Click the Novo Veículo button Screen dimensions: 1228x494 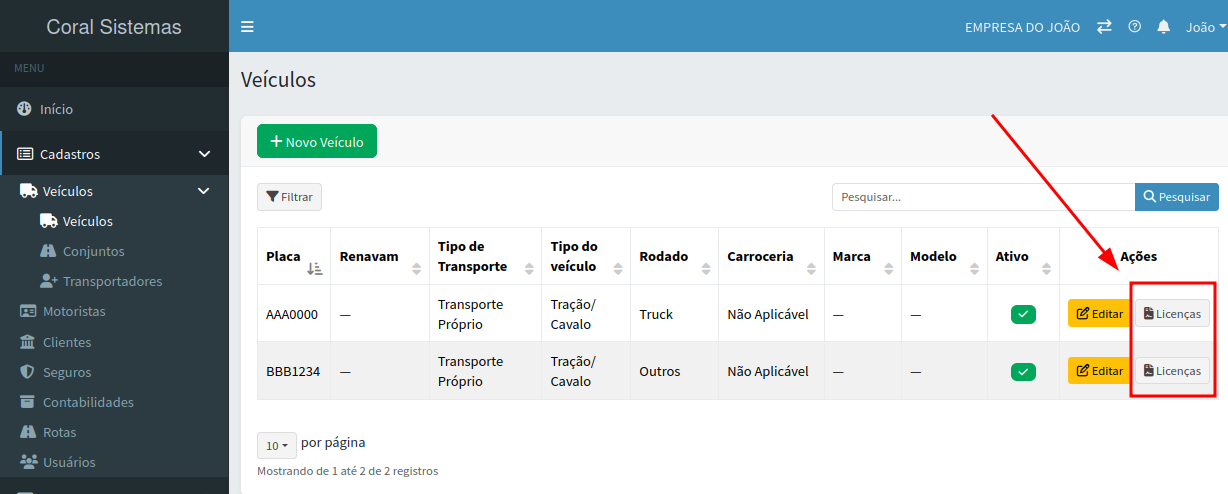coord(317,142)
